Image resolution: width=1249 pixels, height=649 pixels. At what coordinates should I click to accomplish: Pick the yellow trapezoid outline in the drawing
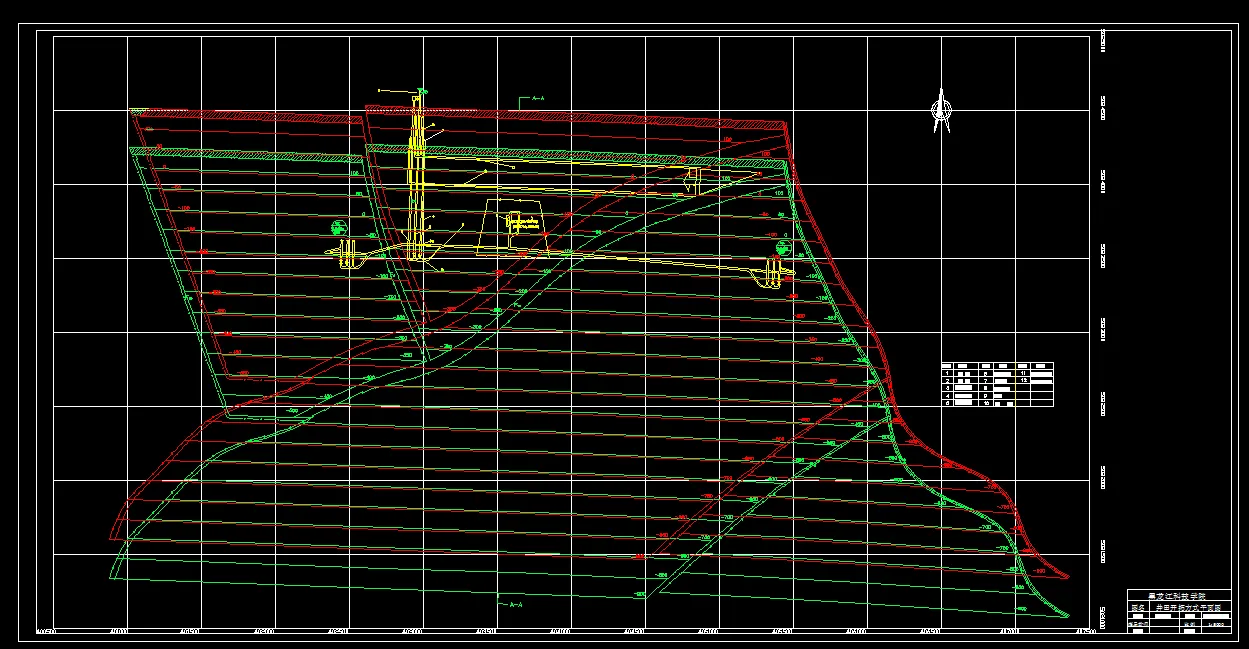point(512,226)
